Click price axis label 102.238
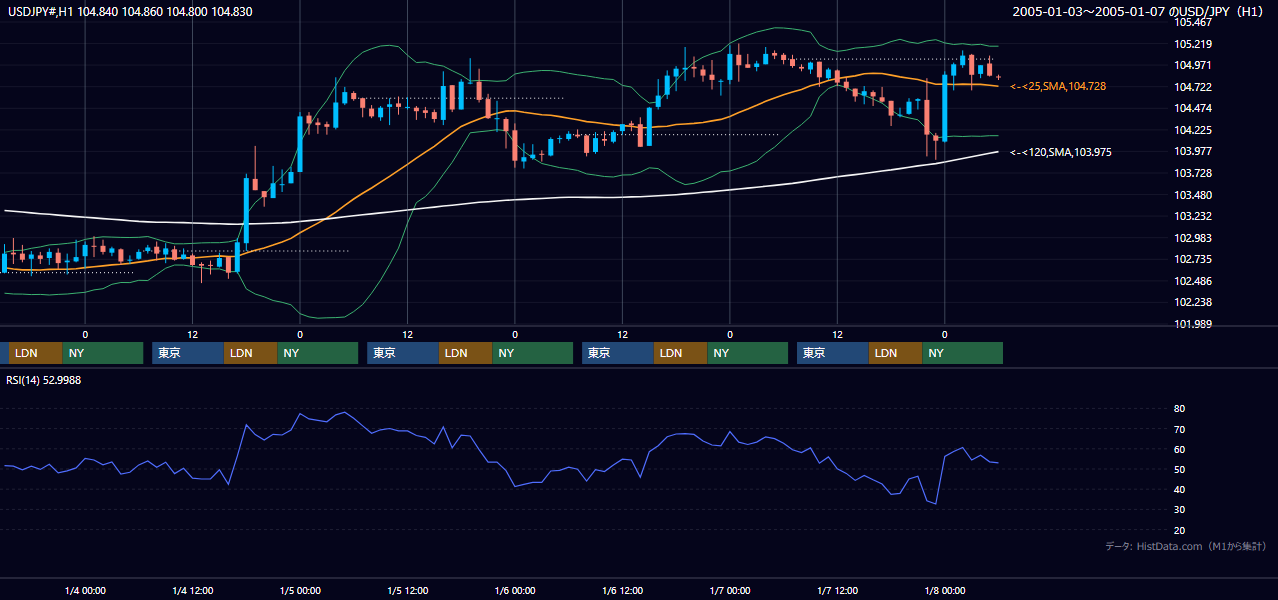The width and height of the screenshot is (1278, 600). tap(1195, 302)
